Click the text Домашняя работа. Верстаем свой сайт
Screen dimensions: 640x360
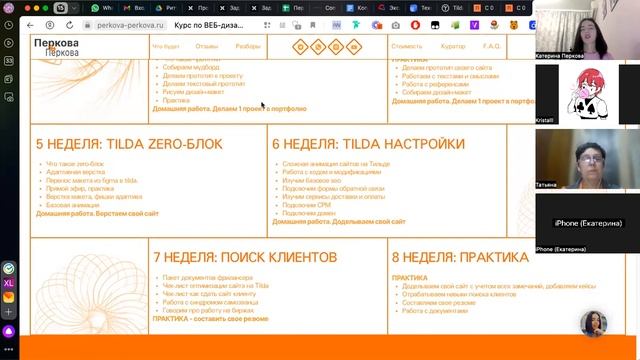pyautogui.click(x=97, y=213)
